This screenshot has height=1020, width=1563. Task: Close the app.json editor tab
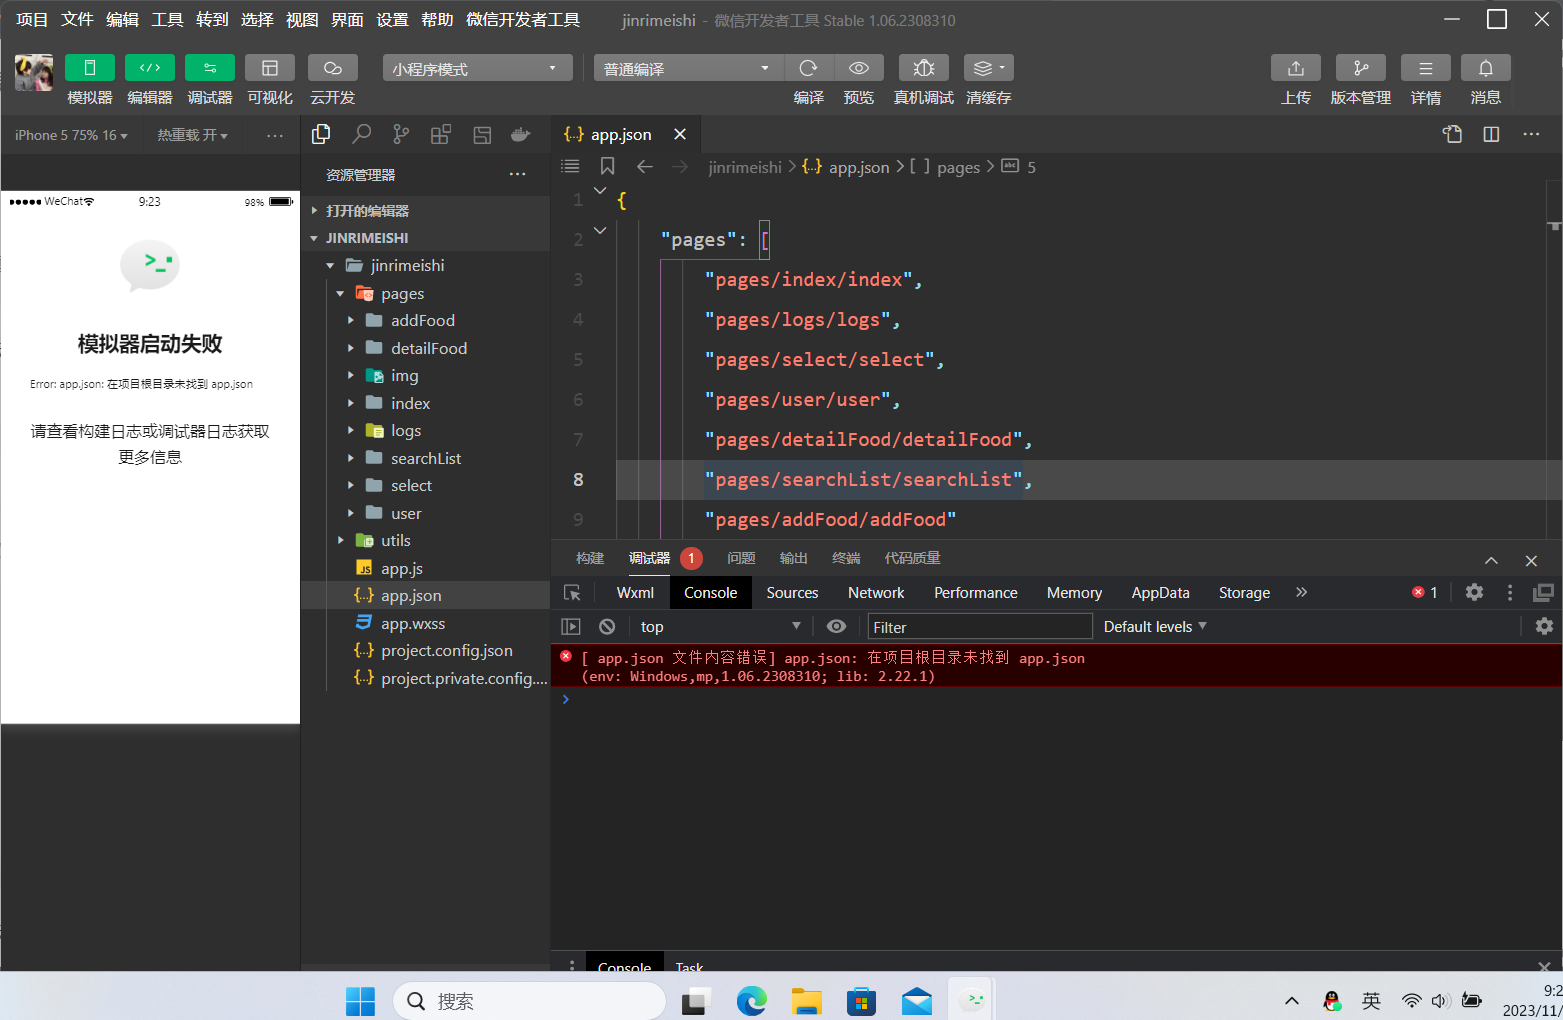click(680, 134)
